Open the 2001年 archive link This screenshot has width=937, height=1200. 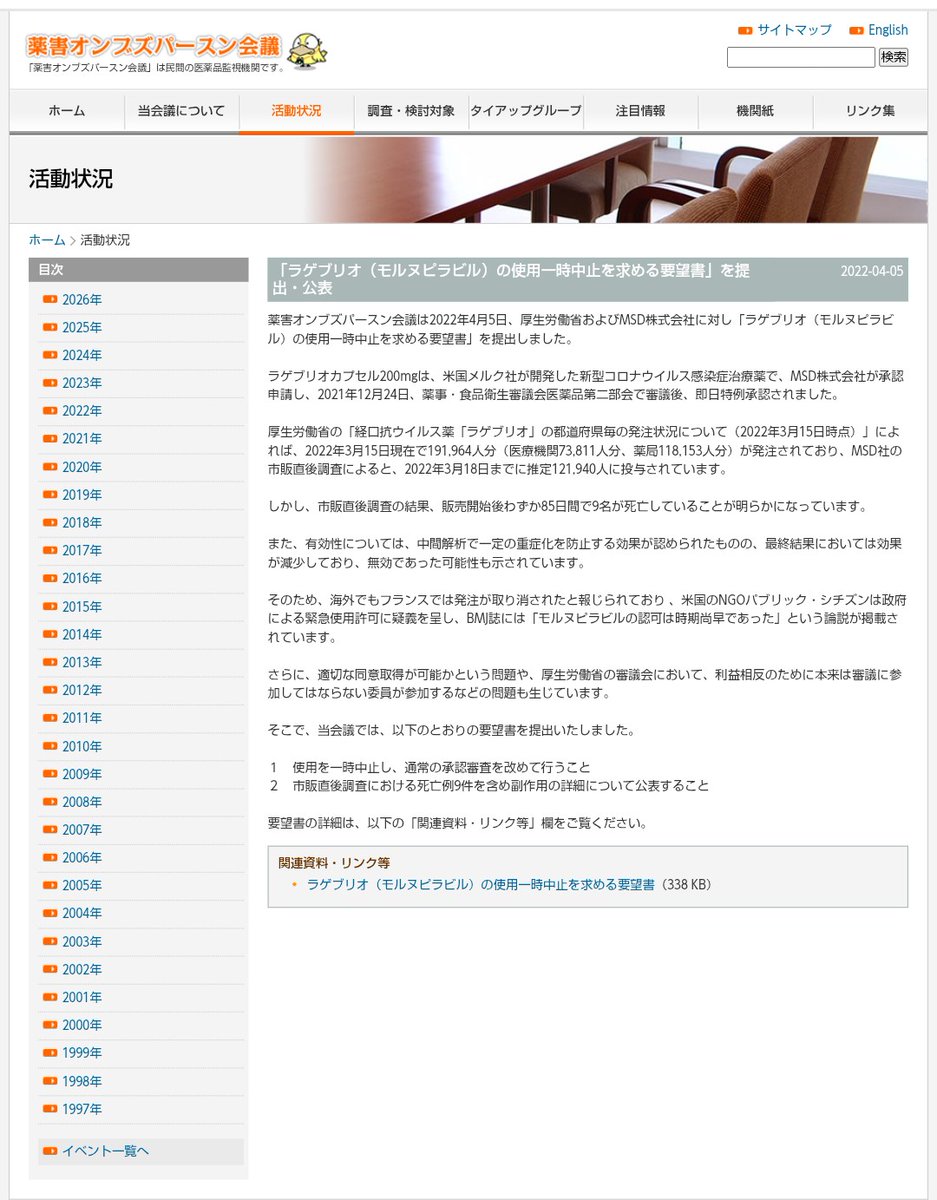pyautogui.click(x=82, y=998)
